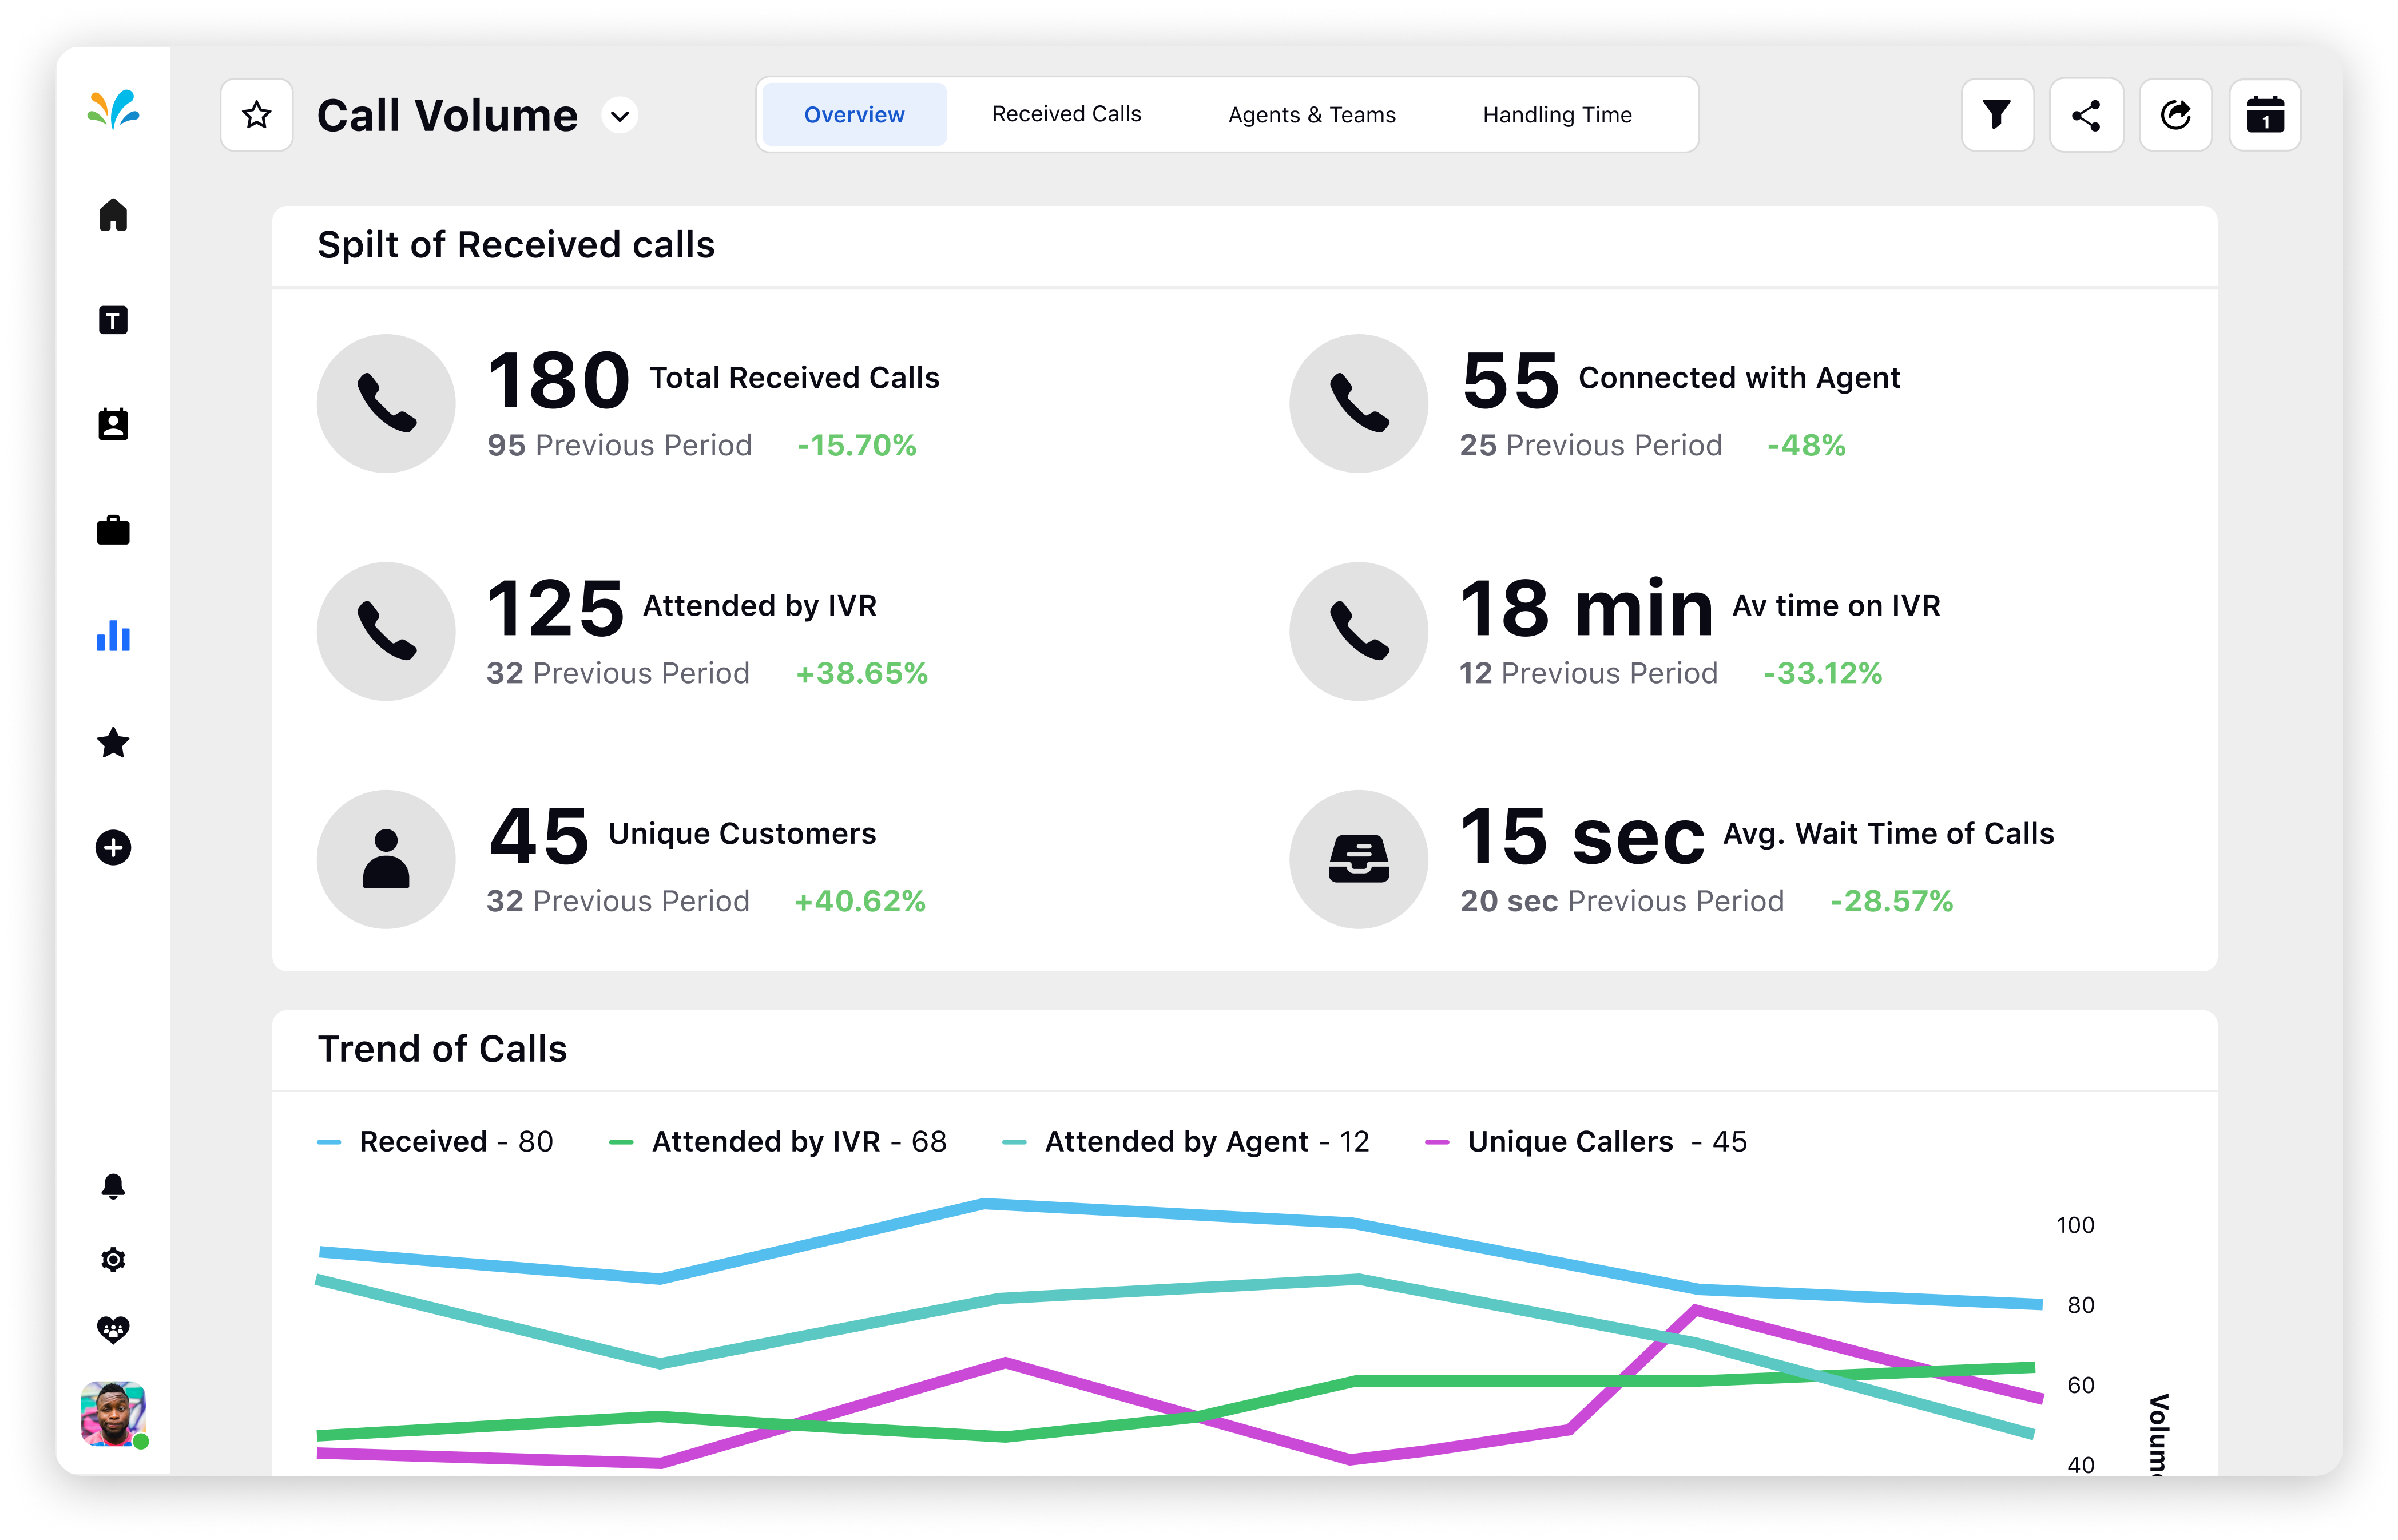
Task: Open the Contacts icon in the sidebar
Action: click(114, 424)
